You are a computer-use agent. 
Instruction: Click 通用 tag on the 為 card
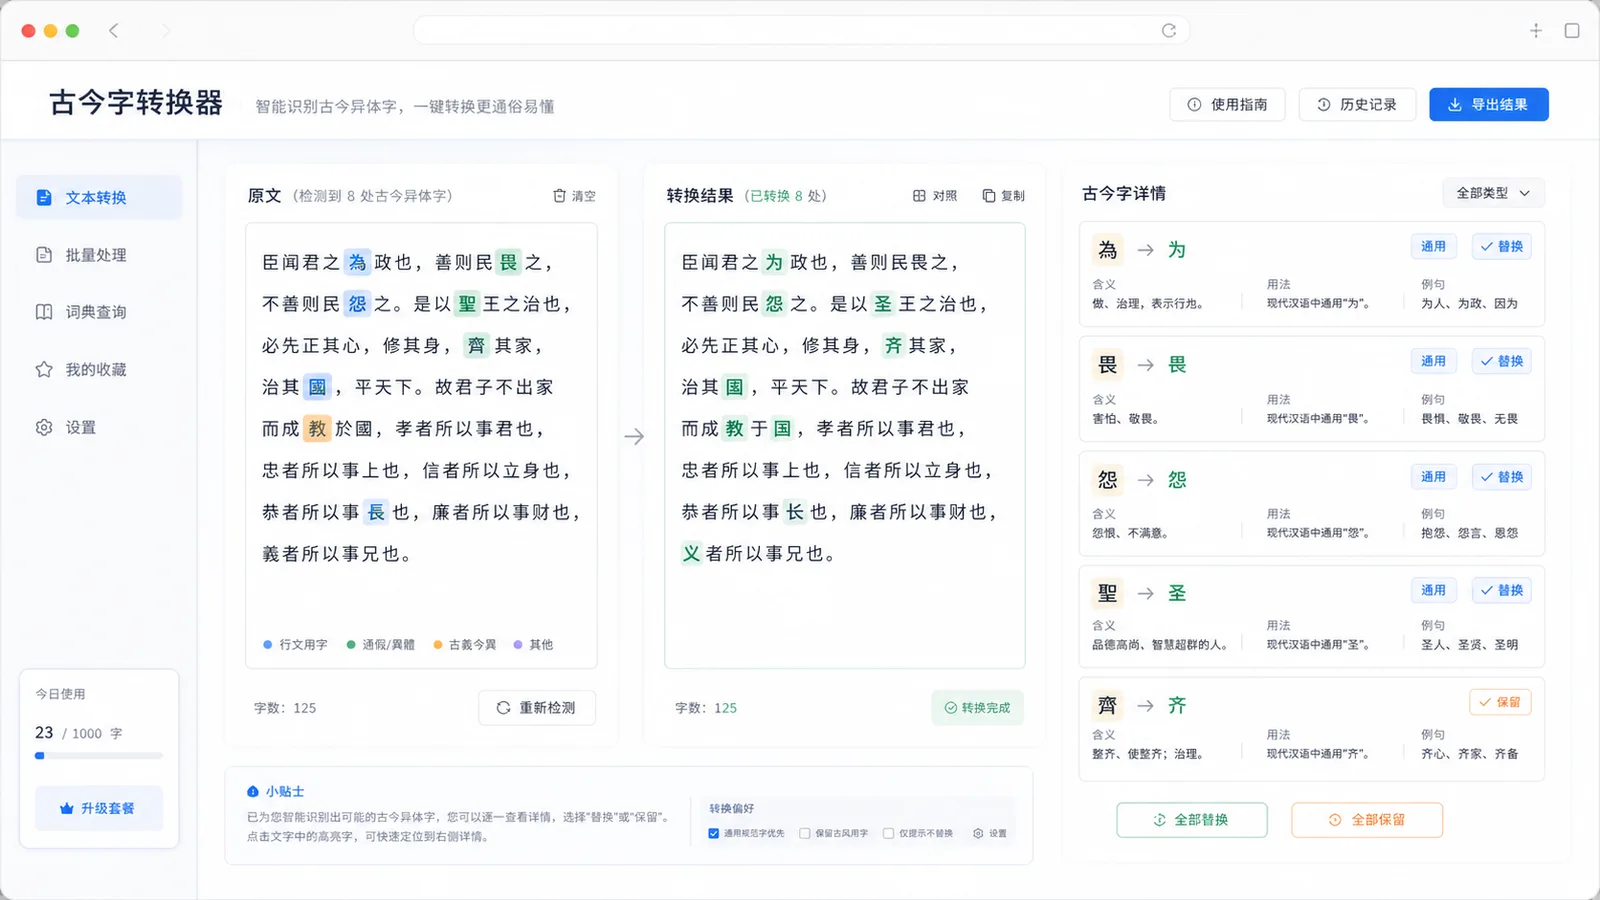click(1433, 246)
